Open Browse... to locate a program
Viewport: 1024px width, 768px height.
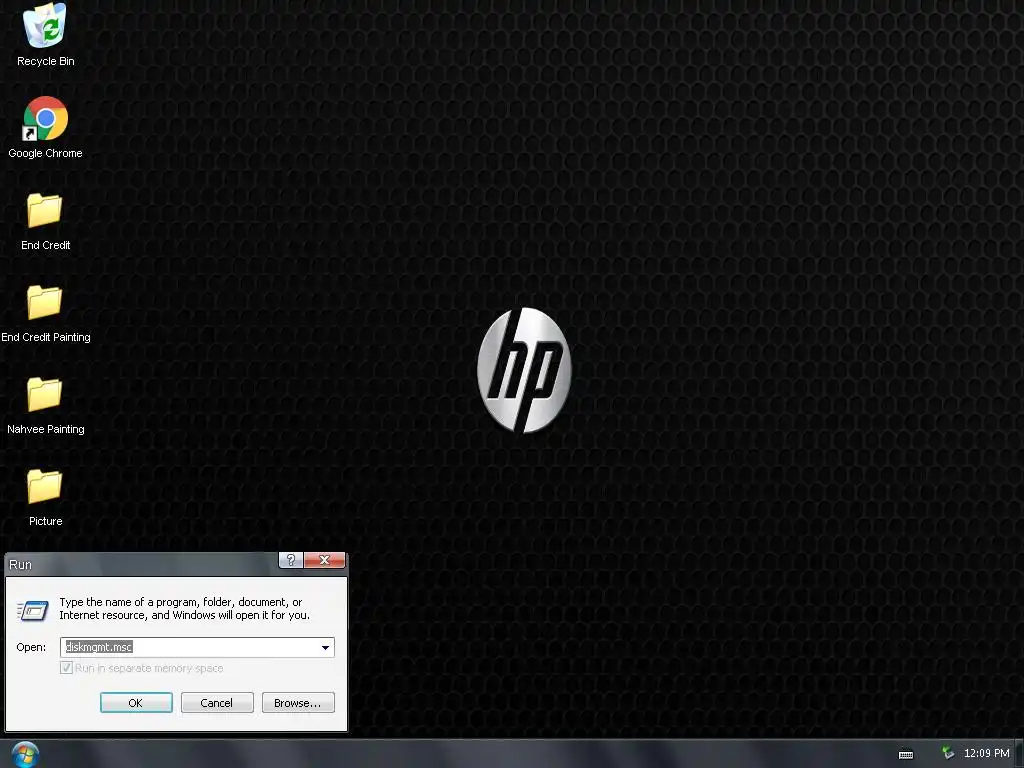[x=298, y=703]
